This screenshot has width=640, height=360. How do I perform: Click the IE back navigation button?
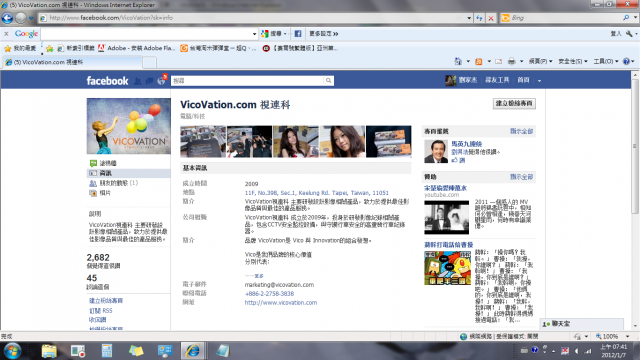8,18
